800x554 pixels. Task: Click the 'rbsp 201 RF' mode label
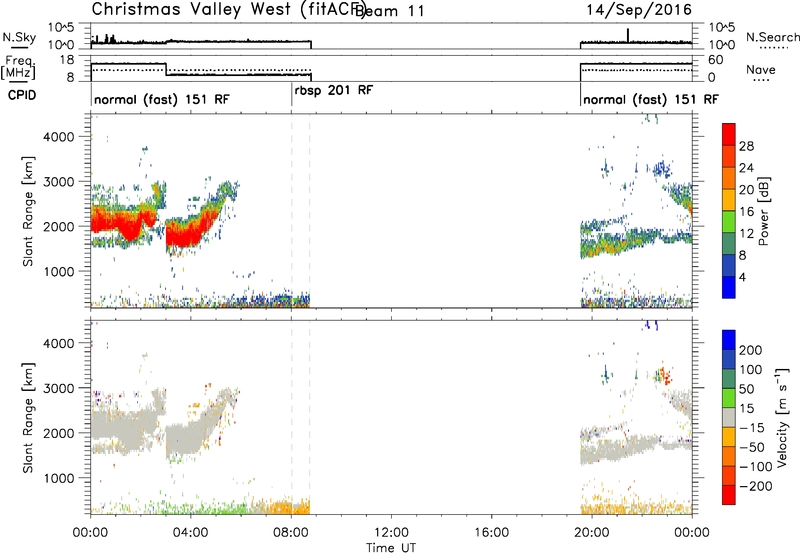click(x=334, y=90)
